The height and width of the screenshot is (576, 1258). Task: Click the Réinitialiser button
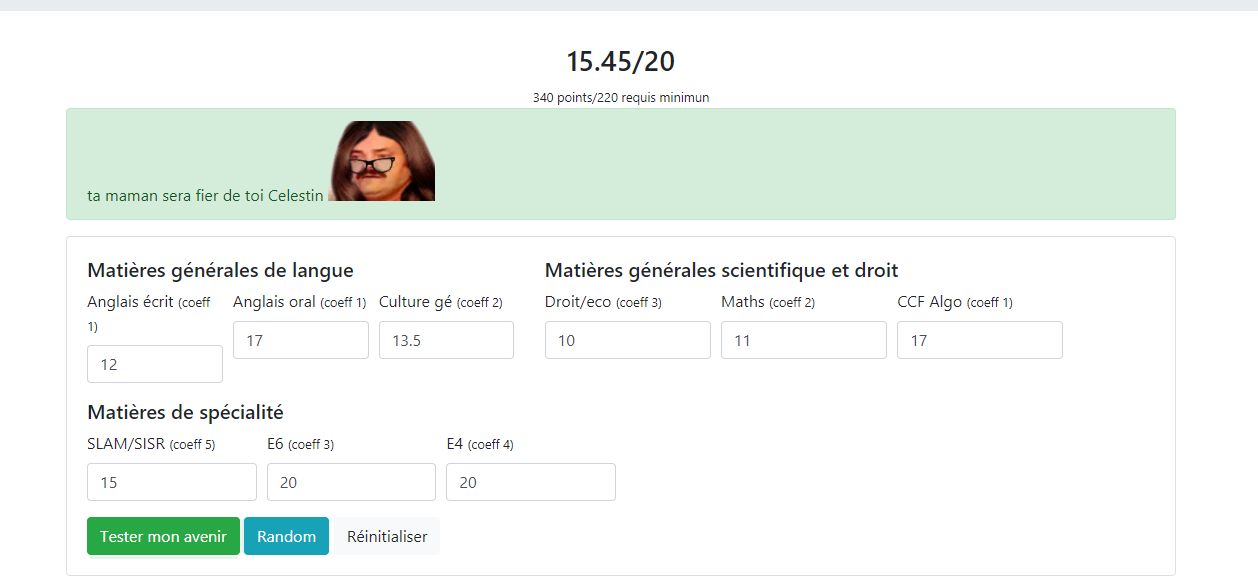(x=387, y=536)
